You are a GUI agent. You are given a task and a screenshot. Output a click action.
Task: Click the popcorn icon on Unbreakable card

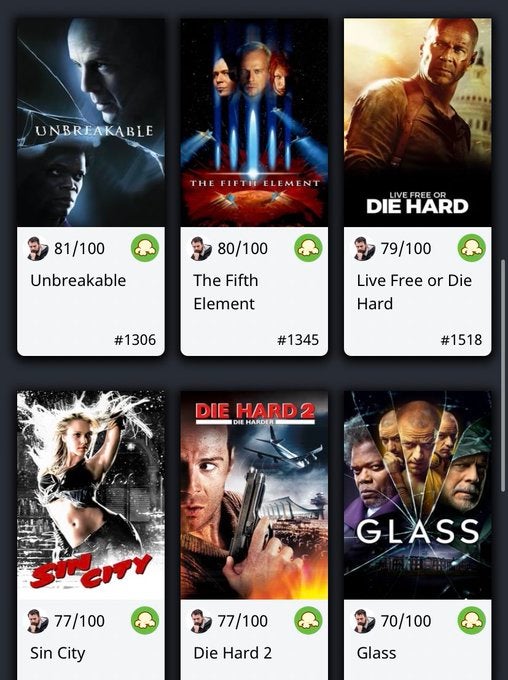coord(145,248)
